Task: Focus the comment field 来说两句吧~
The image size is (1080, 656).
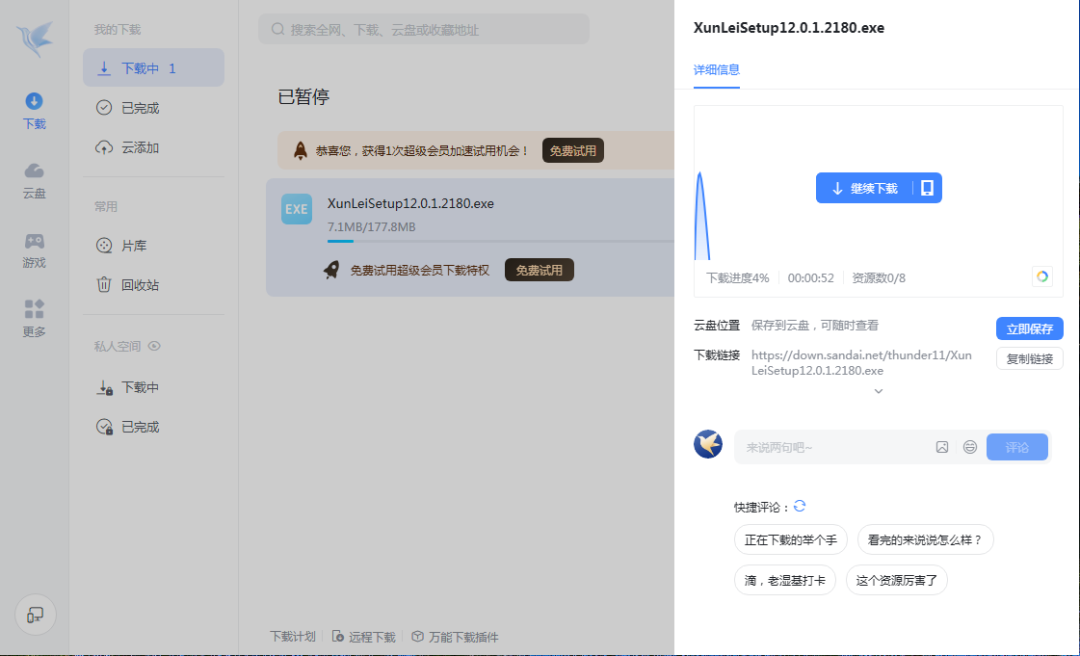Action: (x=833, y=447)
